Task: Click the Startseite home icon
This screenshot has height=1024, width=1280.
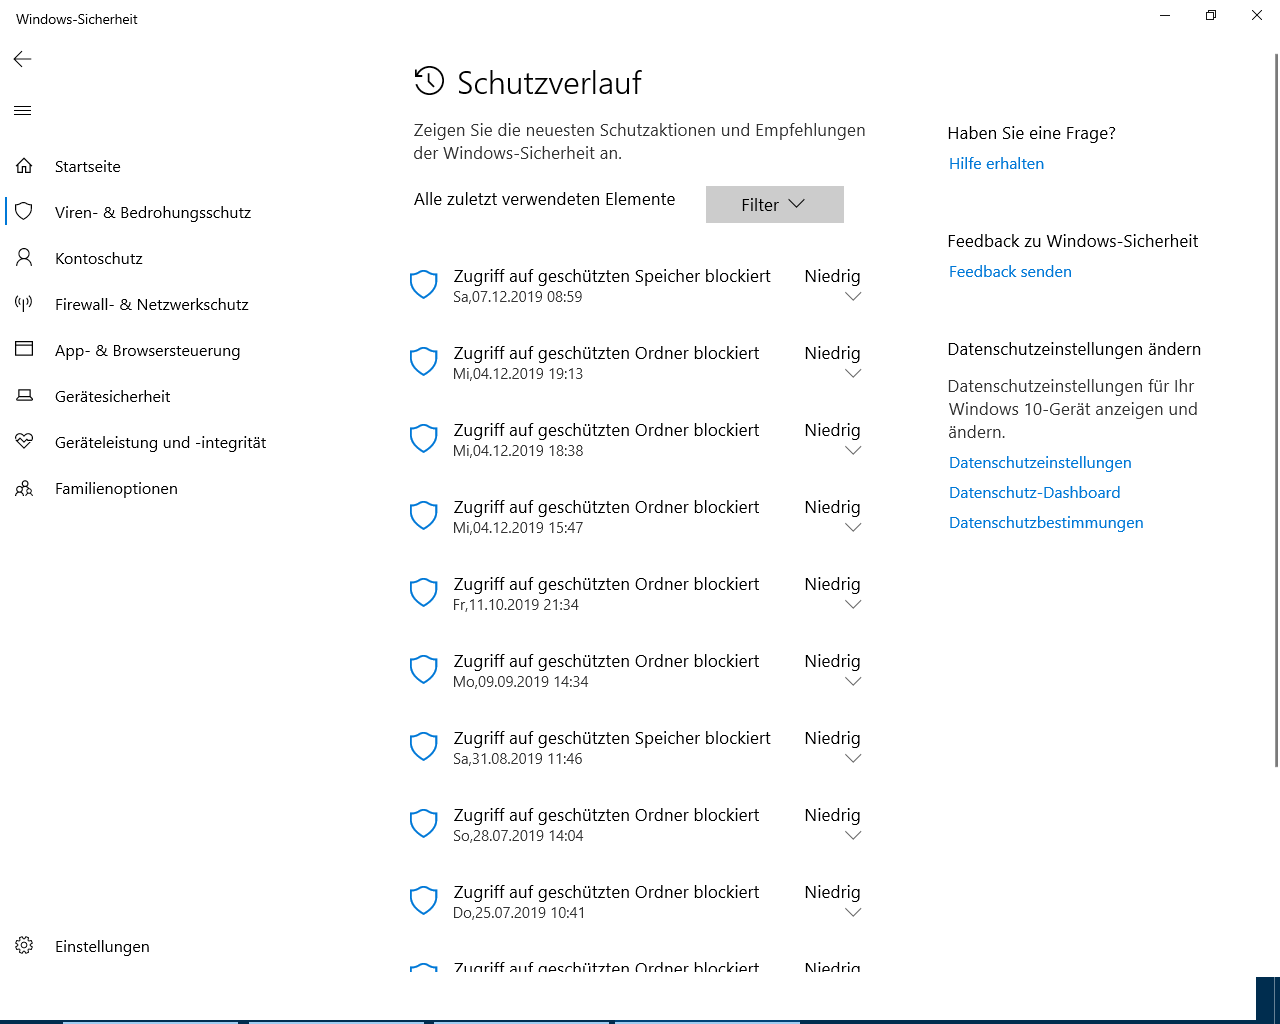Action: pyautogui.click(x=24, y=166)
